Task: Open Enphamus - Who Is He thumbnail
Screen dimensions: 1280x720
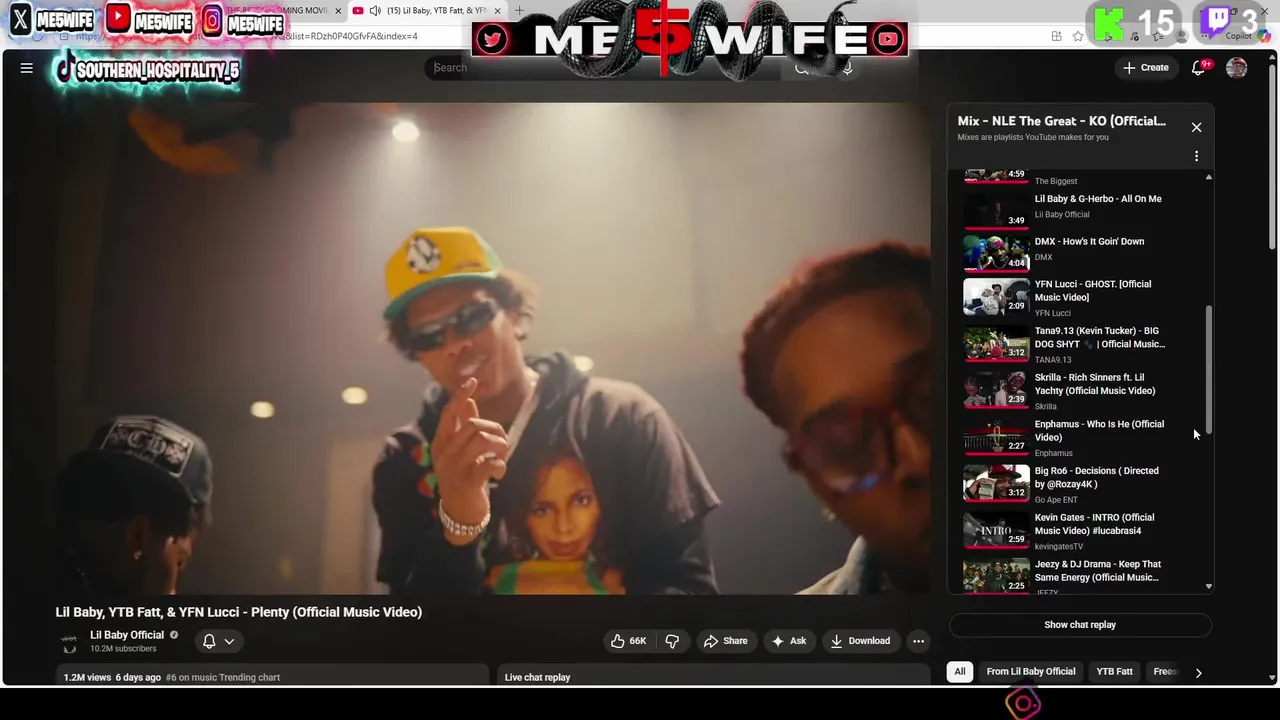Action: tap(996, 438)
